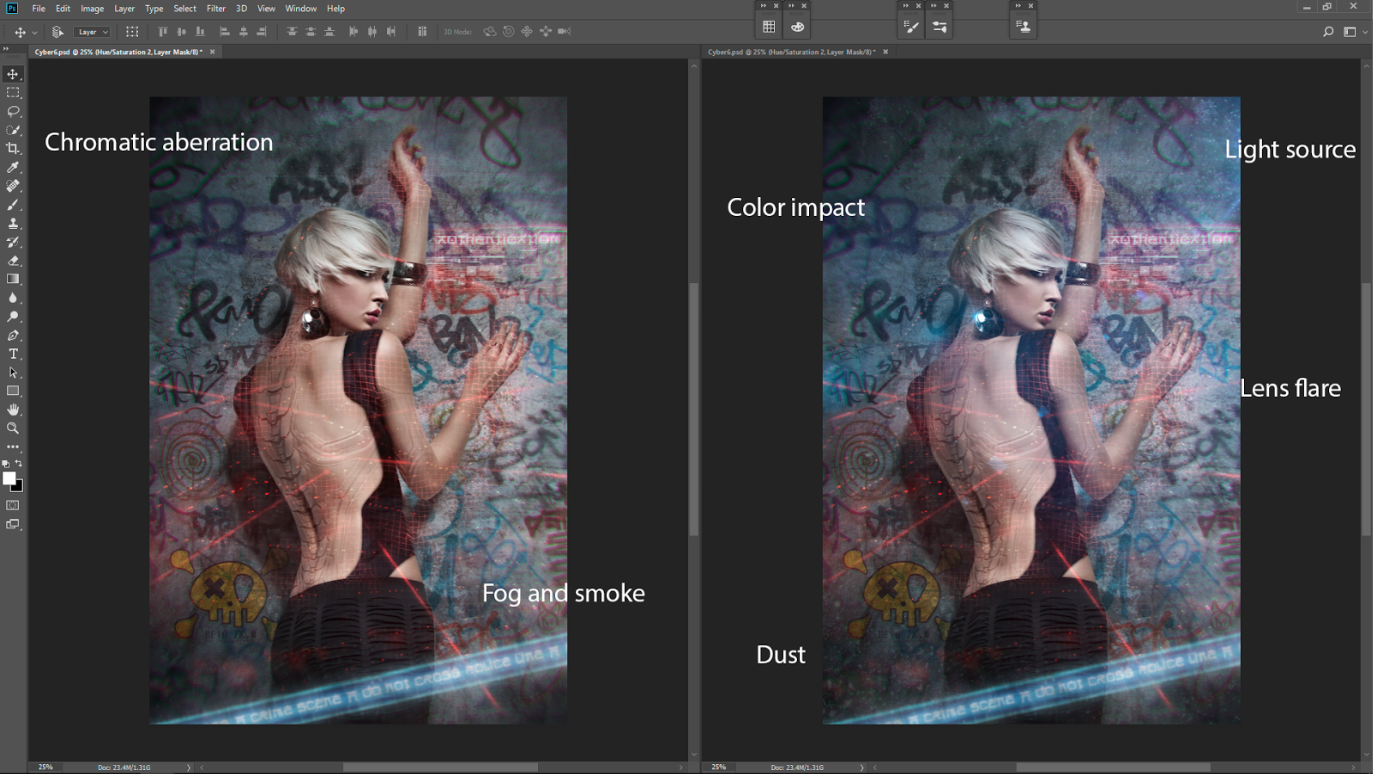Select the Crop tool
The image size is (1373, 774).
pos(13,149)
